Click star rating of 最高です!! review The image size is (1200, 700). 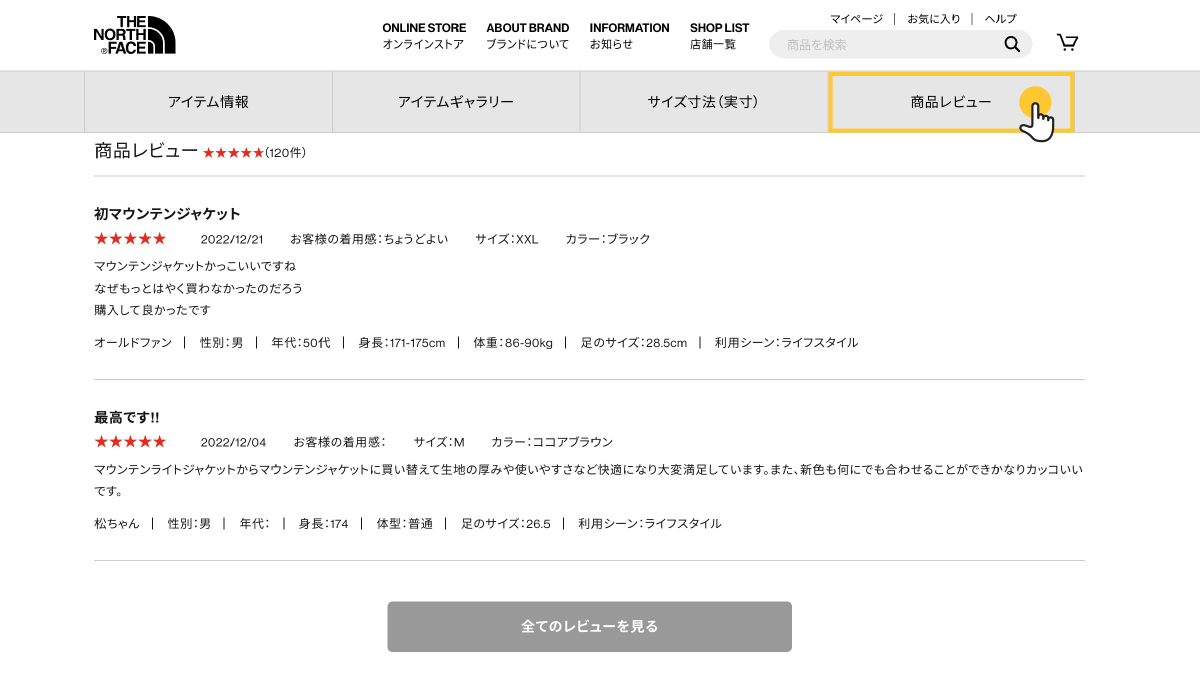[130, 441]
